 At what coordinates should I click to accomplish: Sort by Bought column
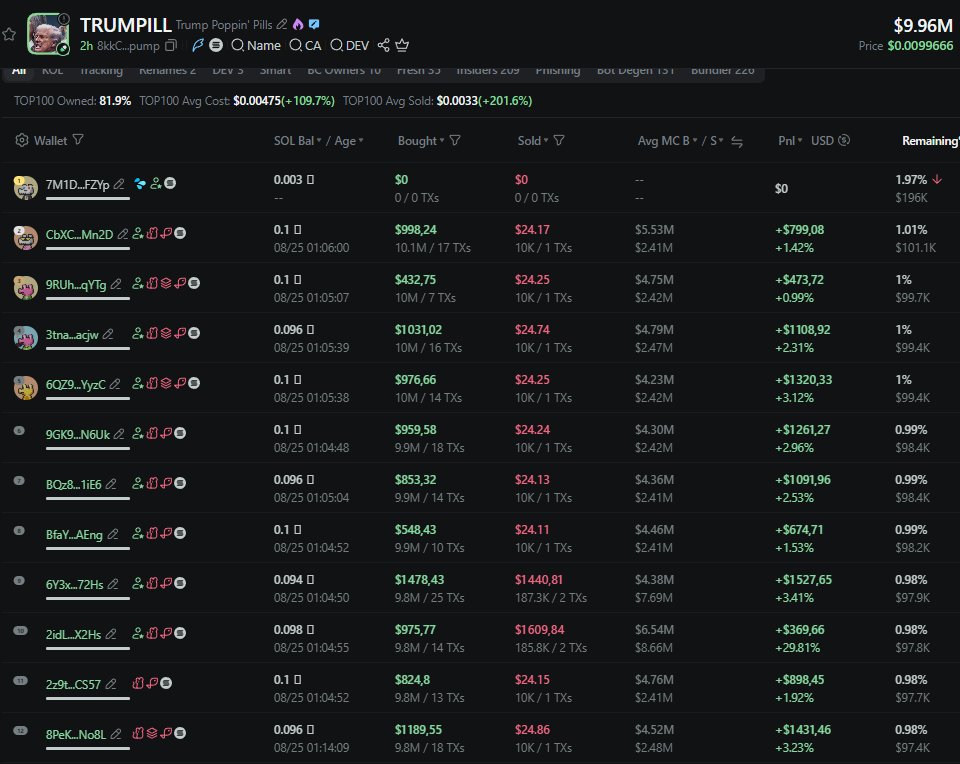tap(421, 141)
